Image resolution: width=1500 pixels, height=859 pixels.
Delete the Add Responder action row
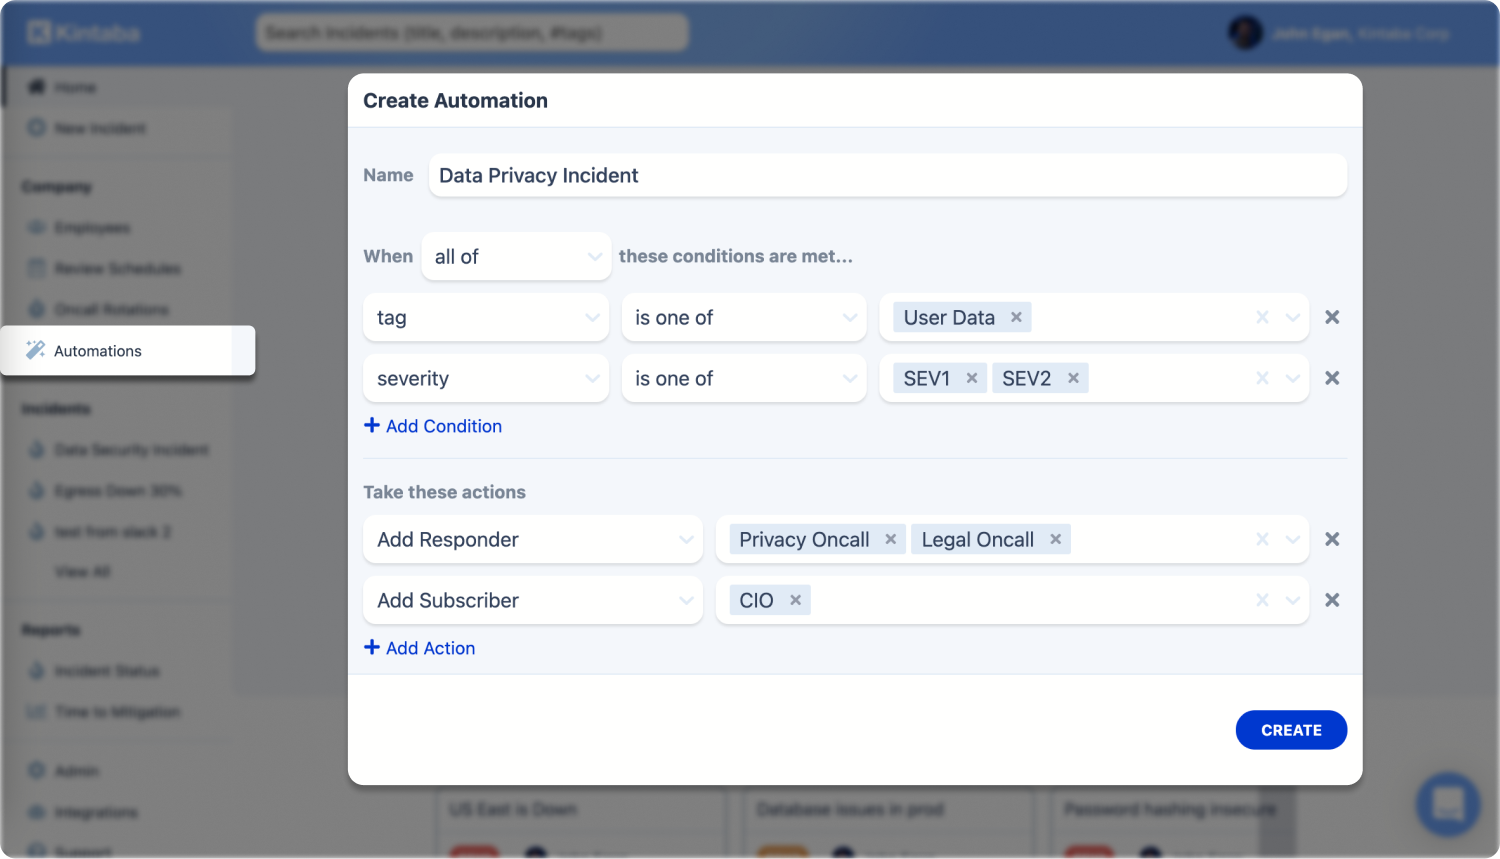click(x=1332, y=539)
